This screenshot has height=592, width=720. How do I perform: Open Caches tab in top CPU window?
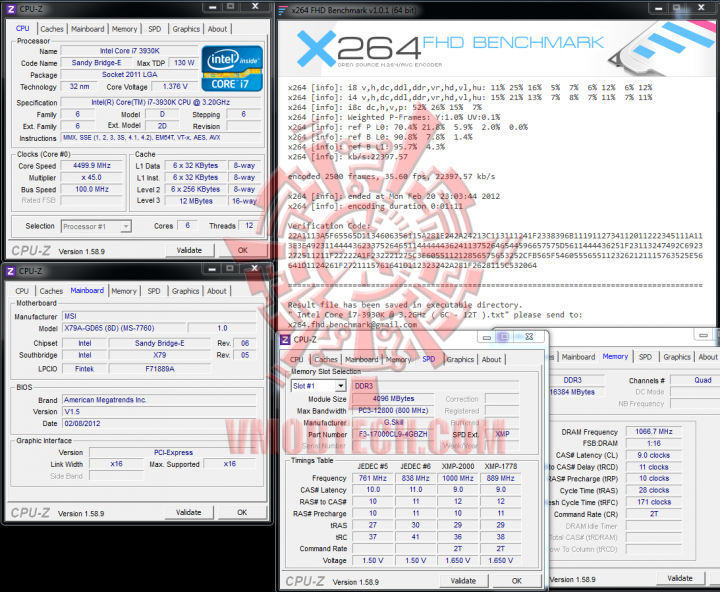(52, 29)
